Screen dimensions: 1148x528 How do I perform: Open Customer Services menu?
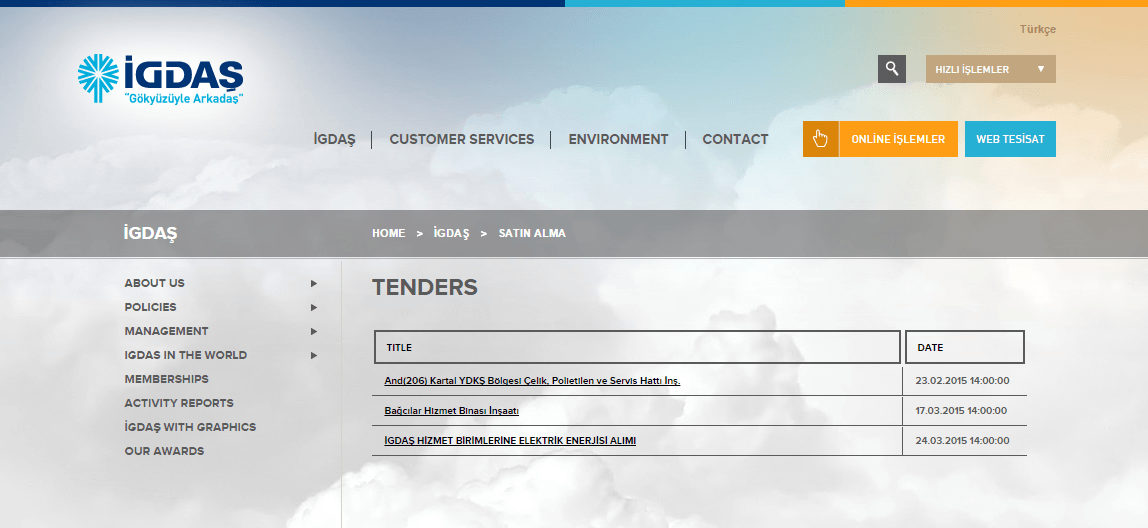tap(462, 139)
